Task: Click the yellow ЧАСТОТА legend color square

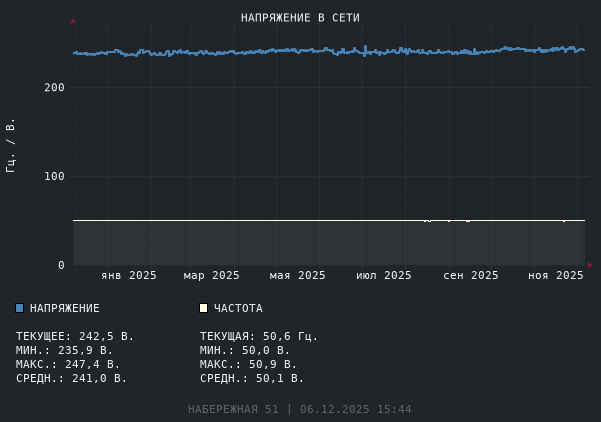Action: [x=204, y=308]
